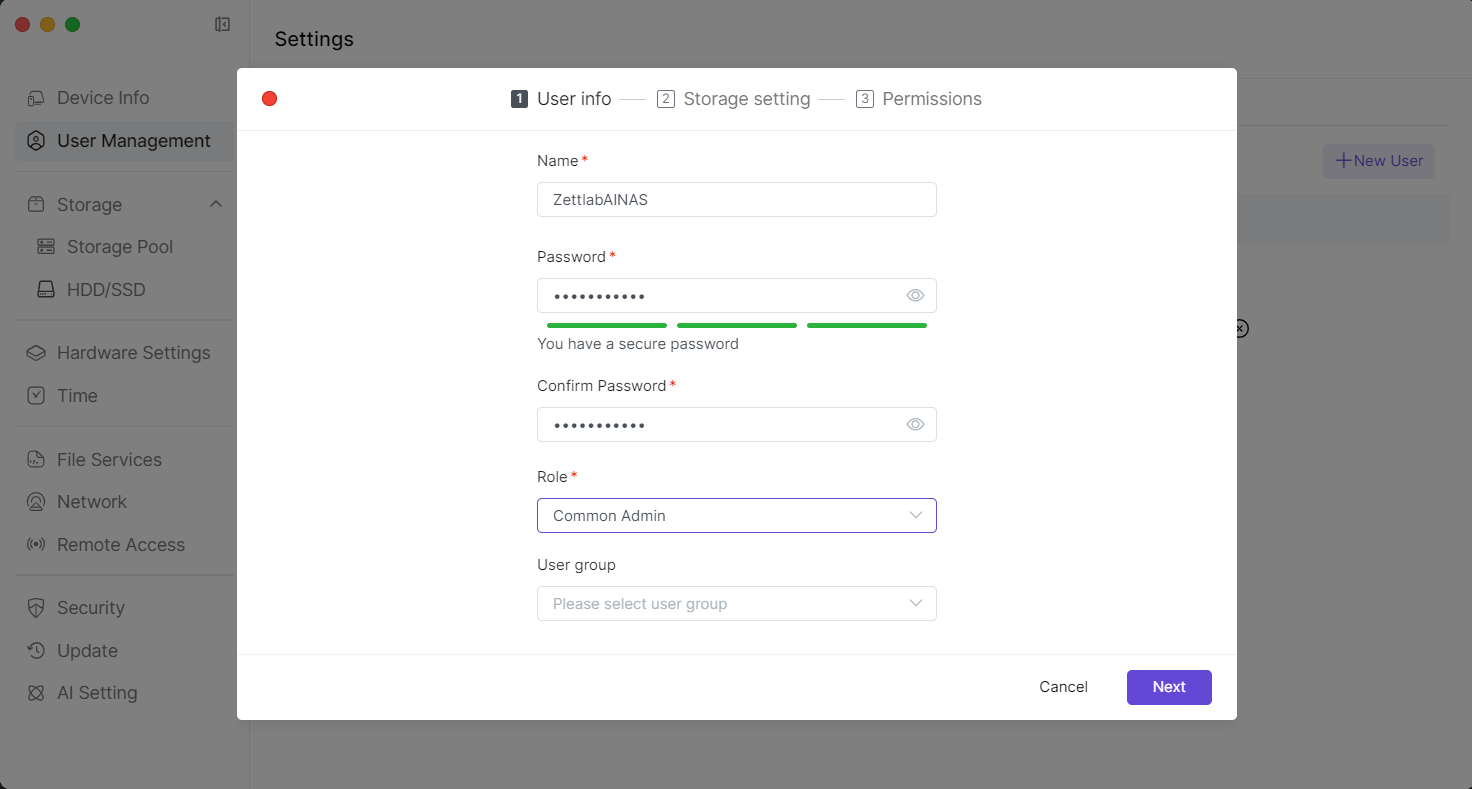Go to the Storage setting step
The width and height of the screenshot is (1472, 789).
click(734, 99)
